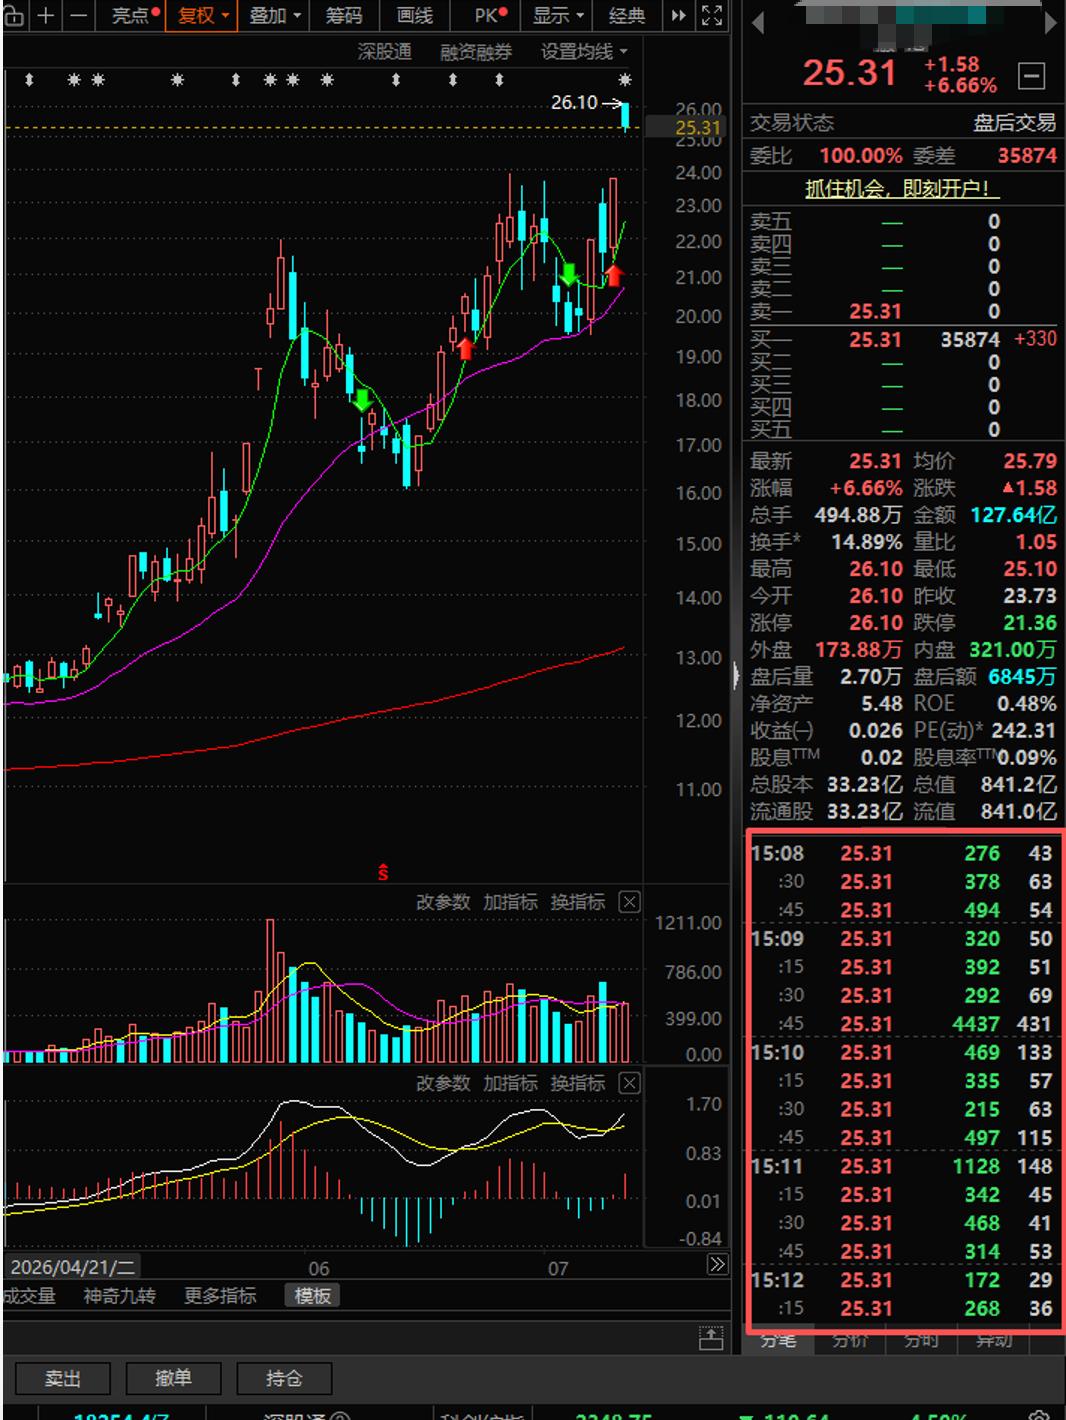Show more toolbar items with double-arrow icon

[679, 15]
